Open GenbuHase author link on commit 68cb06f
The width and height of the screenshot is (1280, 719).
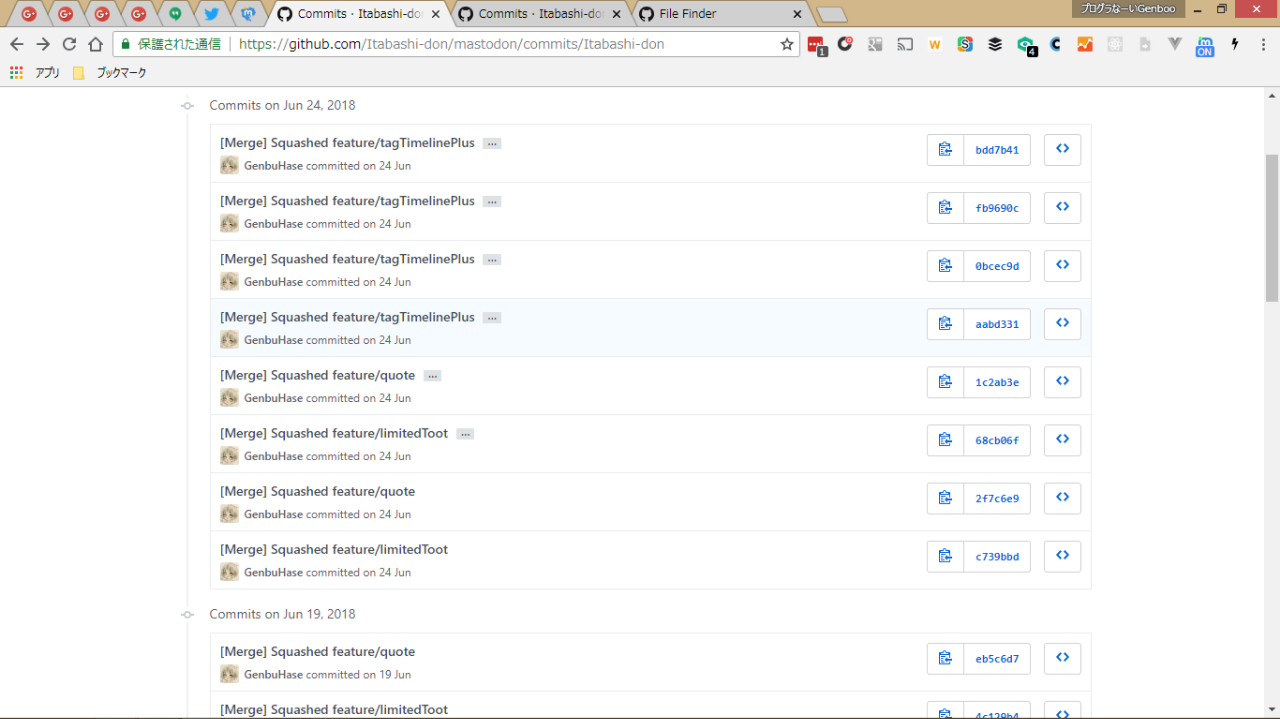pos(273,456)
